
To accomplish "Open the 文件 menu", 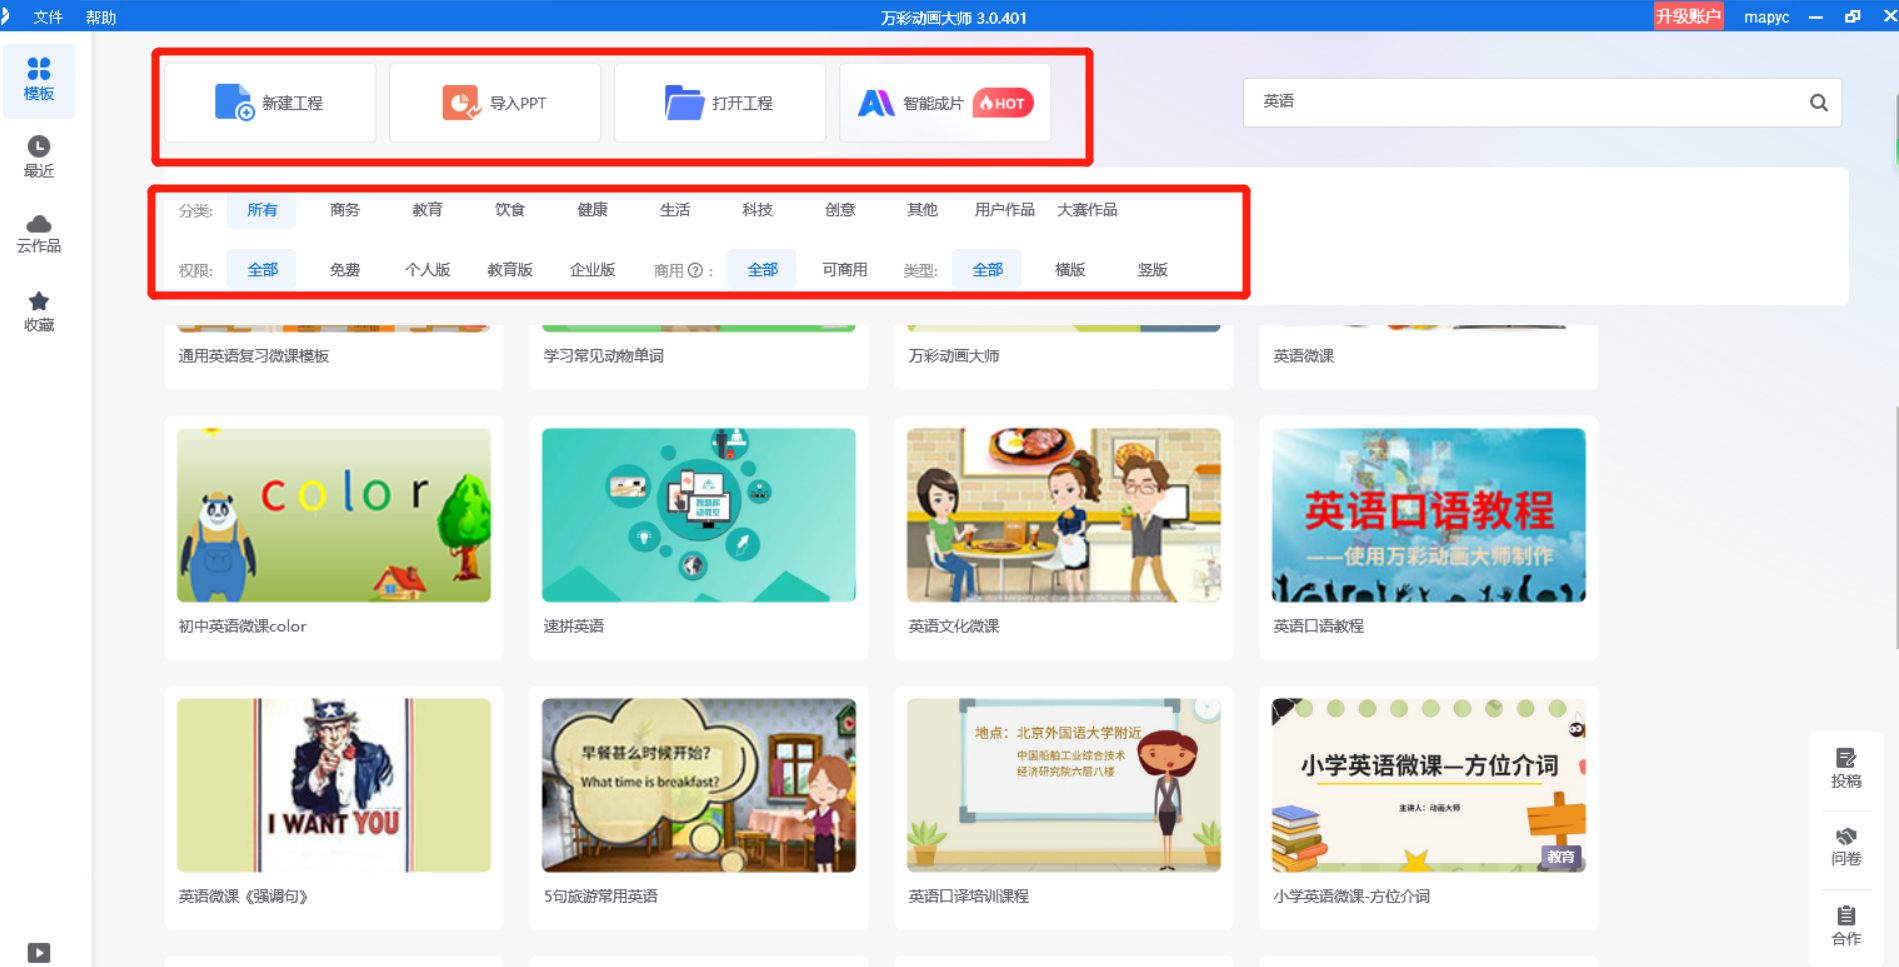I will click(x=48, y=17).
